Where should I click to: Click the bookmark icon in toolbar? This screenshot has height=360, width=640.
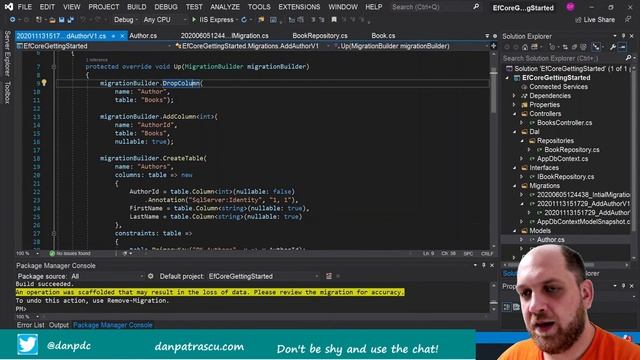point(334,20)
